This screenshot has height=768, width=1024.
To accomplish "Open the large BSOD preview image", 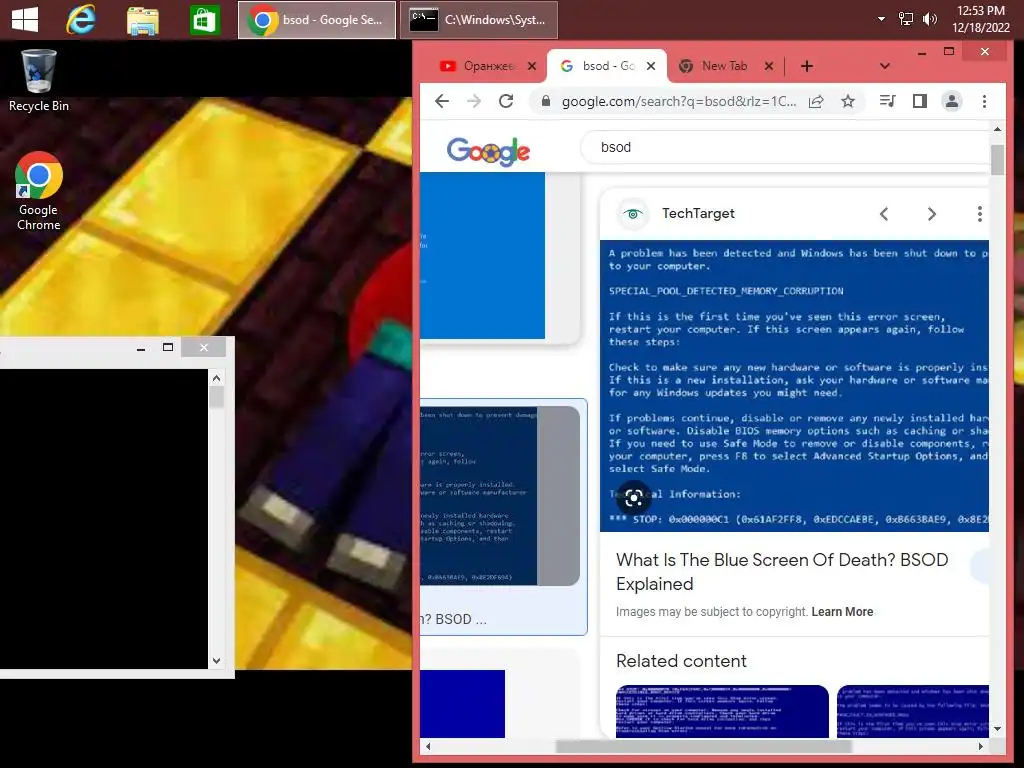I will click(x=794, y=385).
